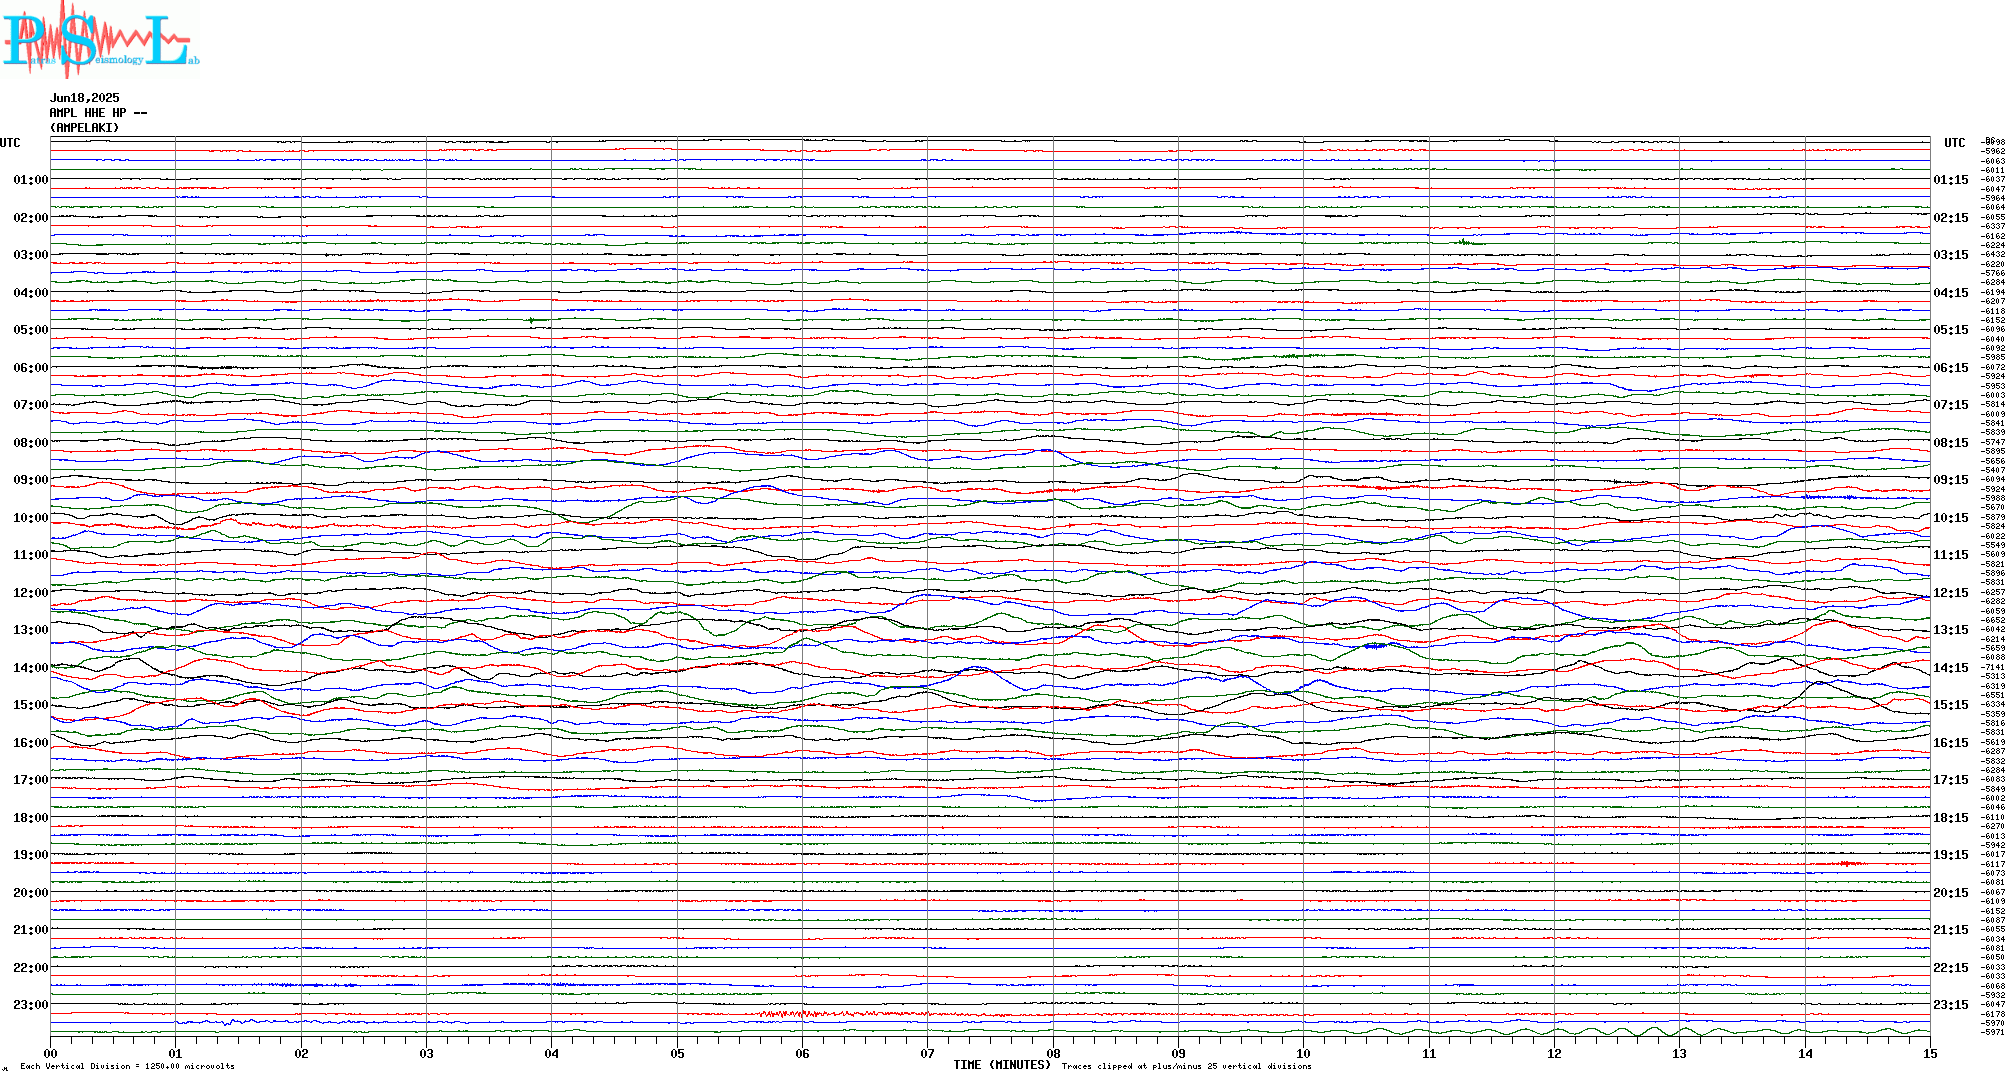
Task: Click minute 15 on the time axis
Action: [1930, 1053]
